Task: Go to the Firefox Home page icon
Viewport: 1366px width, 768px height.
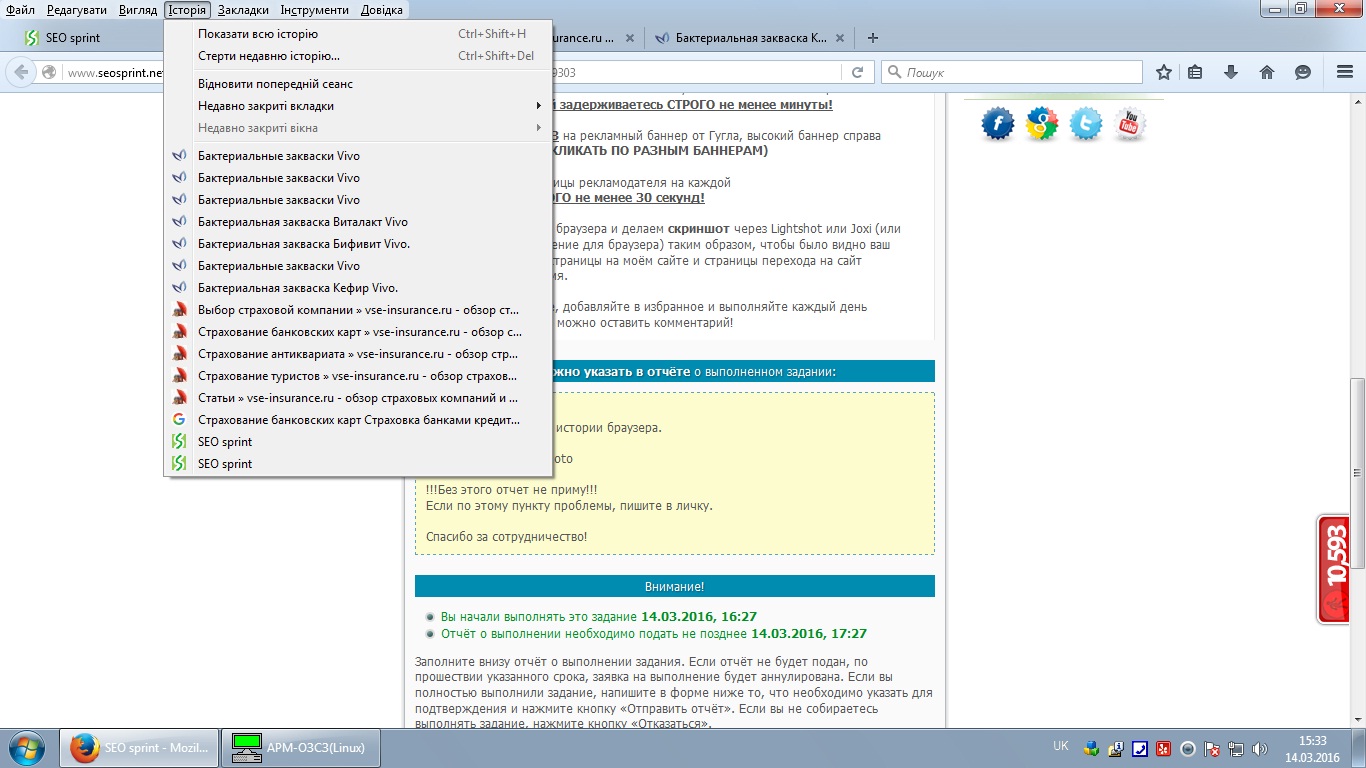Action: coord(1267,72)
